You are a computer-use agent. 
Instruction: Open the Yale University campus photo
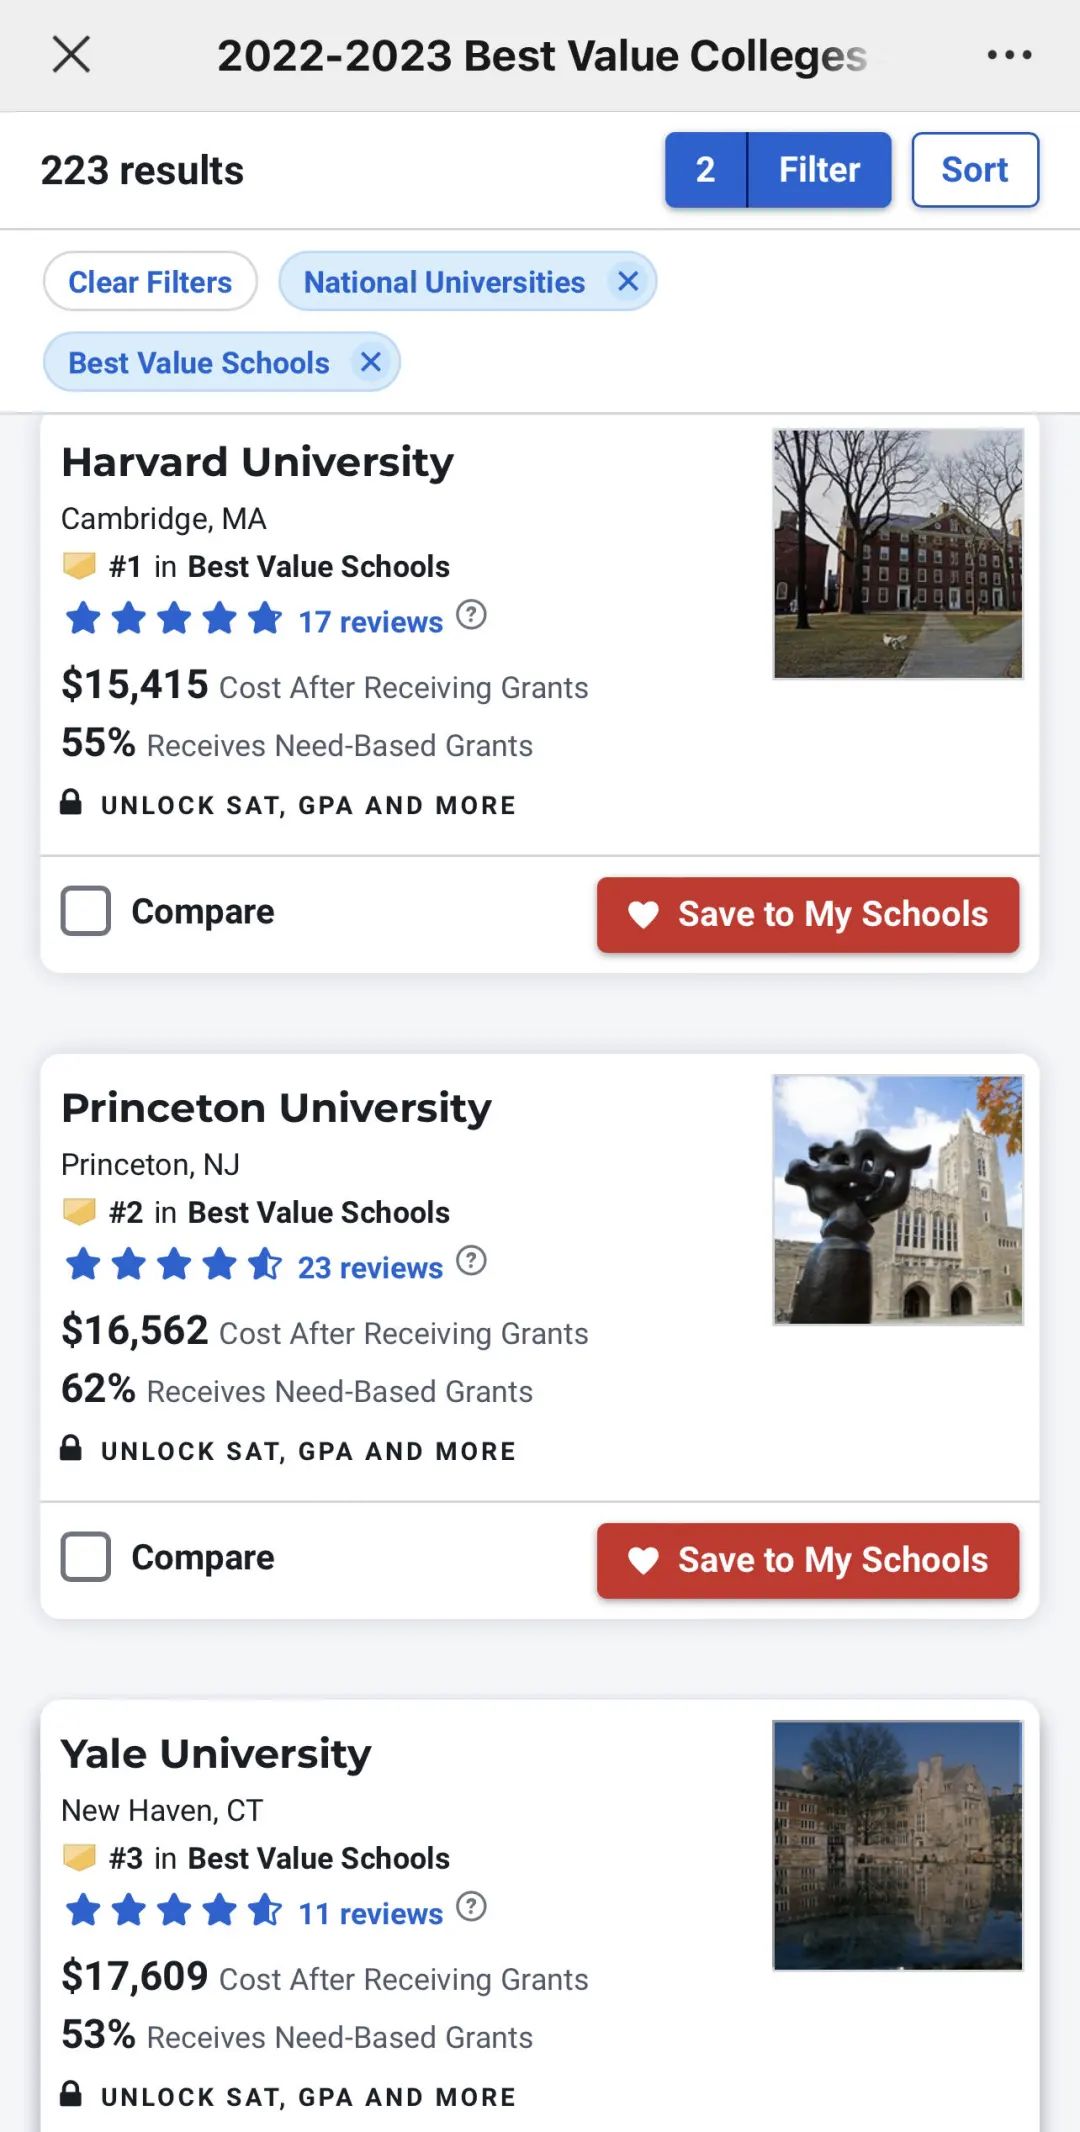click(x=897, y=1845)
